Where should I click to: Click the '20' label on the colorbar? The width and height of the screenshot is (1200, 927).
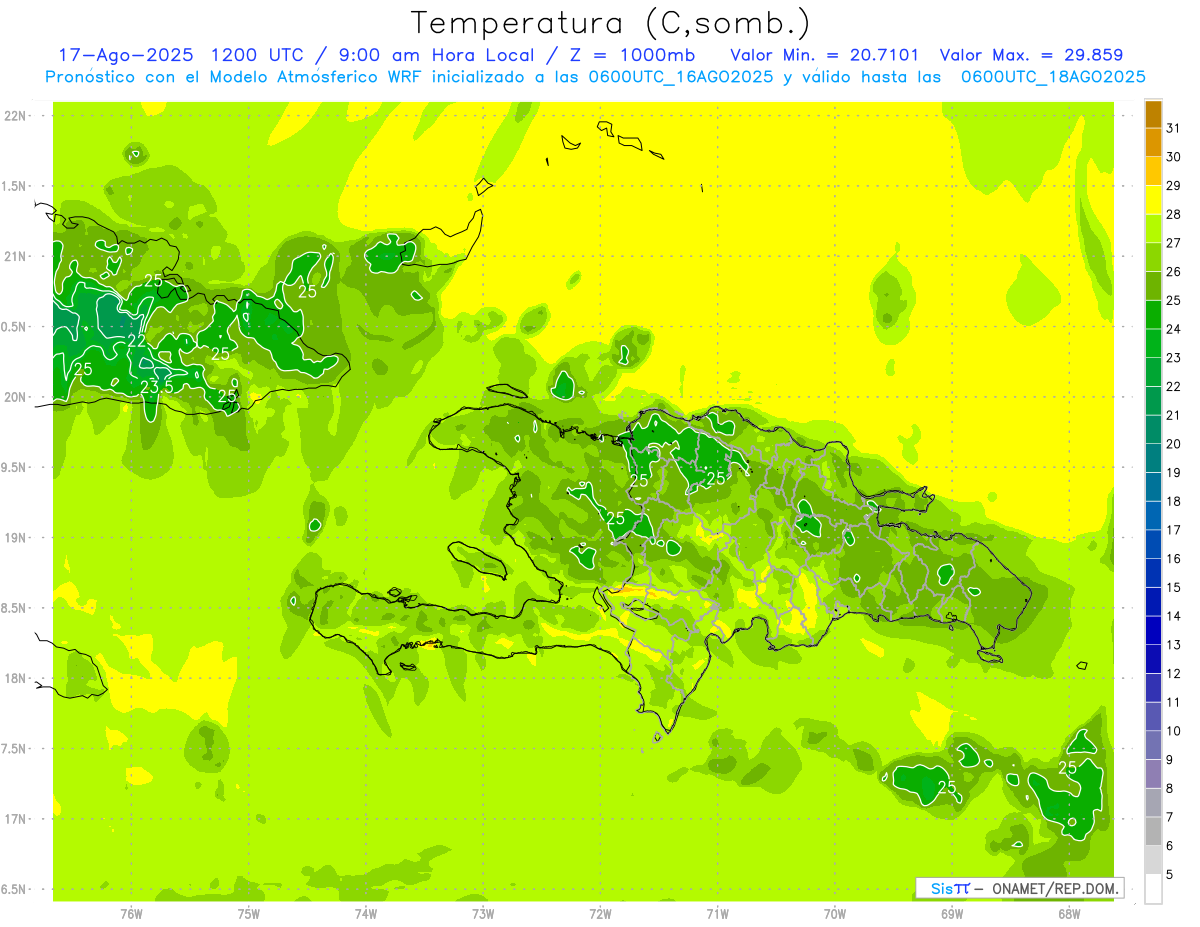(x=1174, y=444)
